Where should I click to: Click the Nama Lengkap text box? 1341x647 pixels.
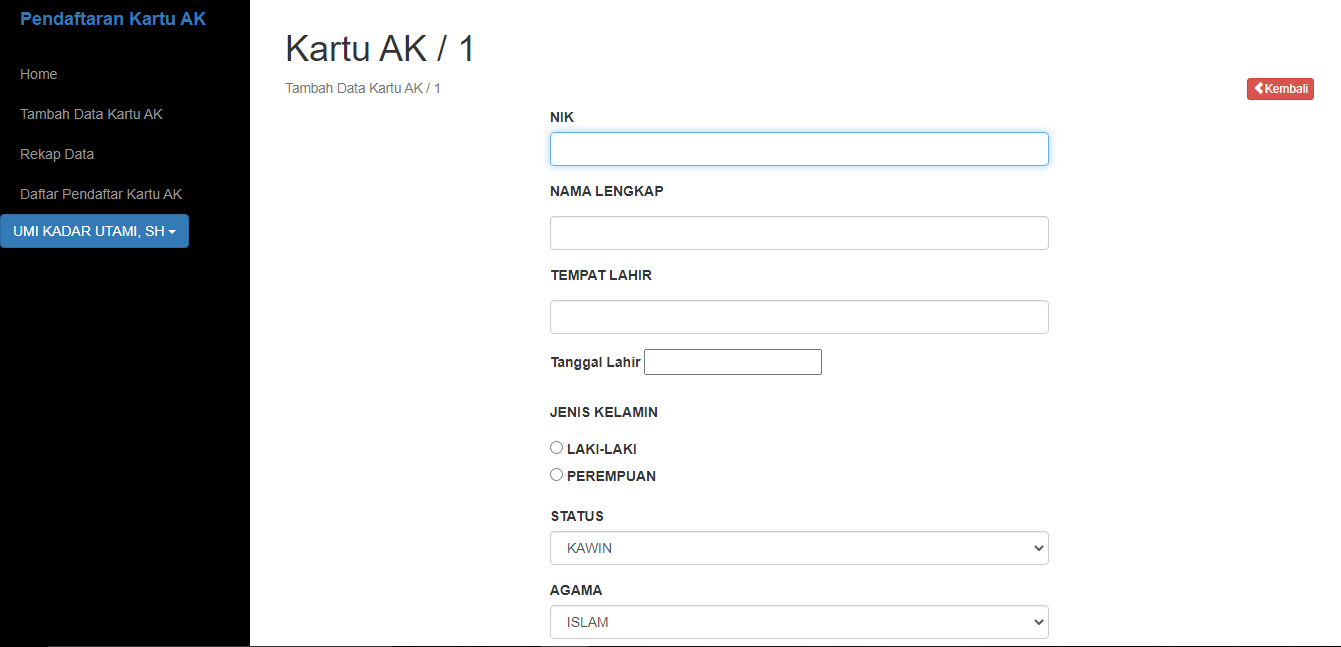[x=799, y=233]
